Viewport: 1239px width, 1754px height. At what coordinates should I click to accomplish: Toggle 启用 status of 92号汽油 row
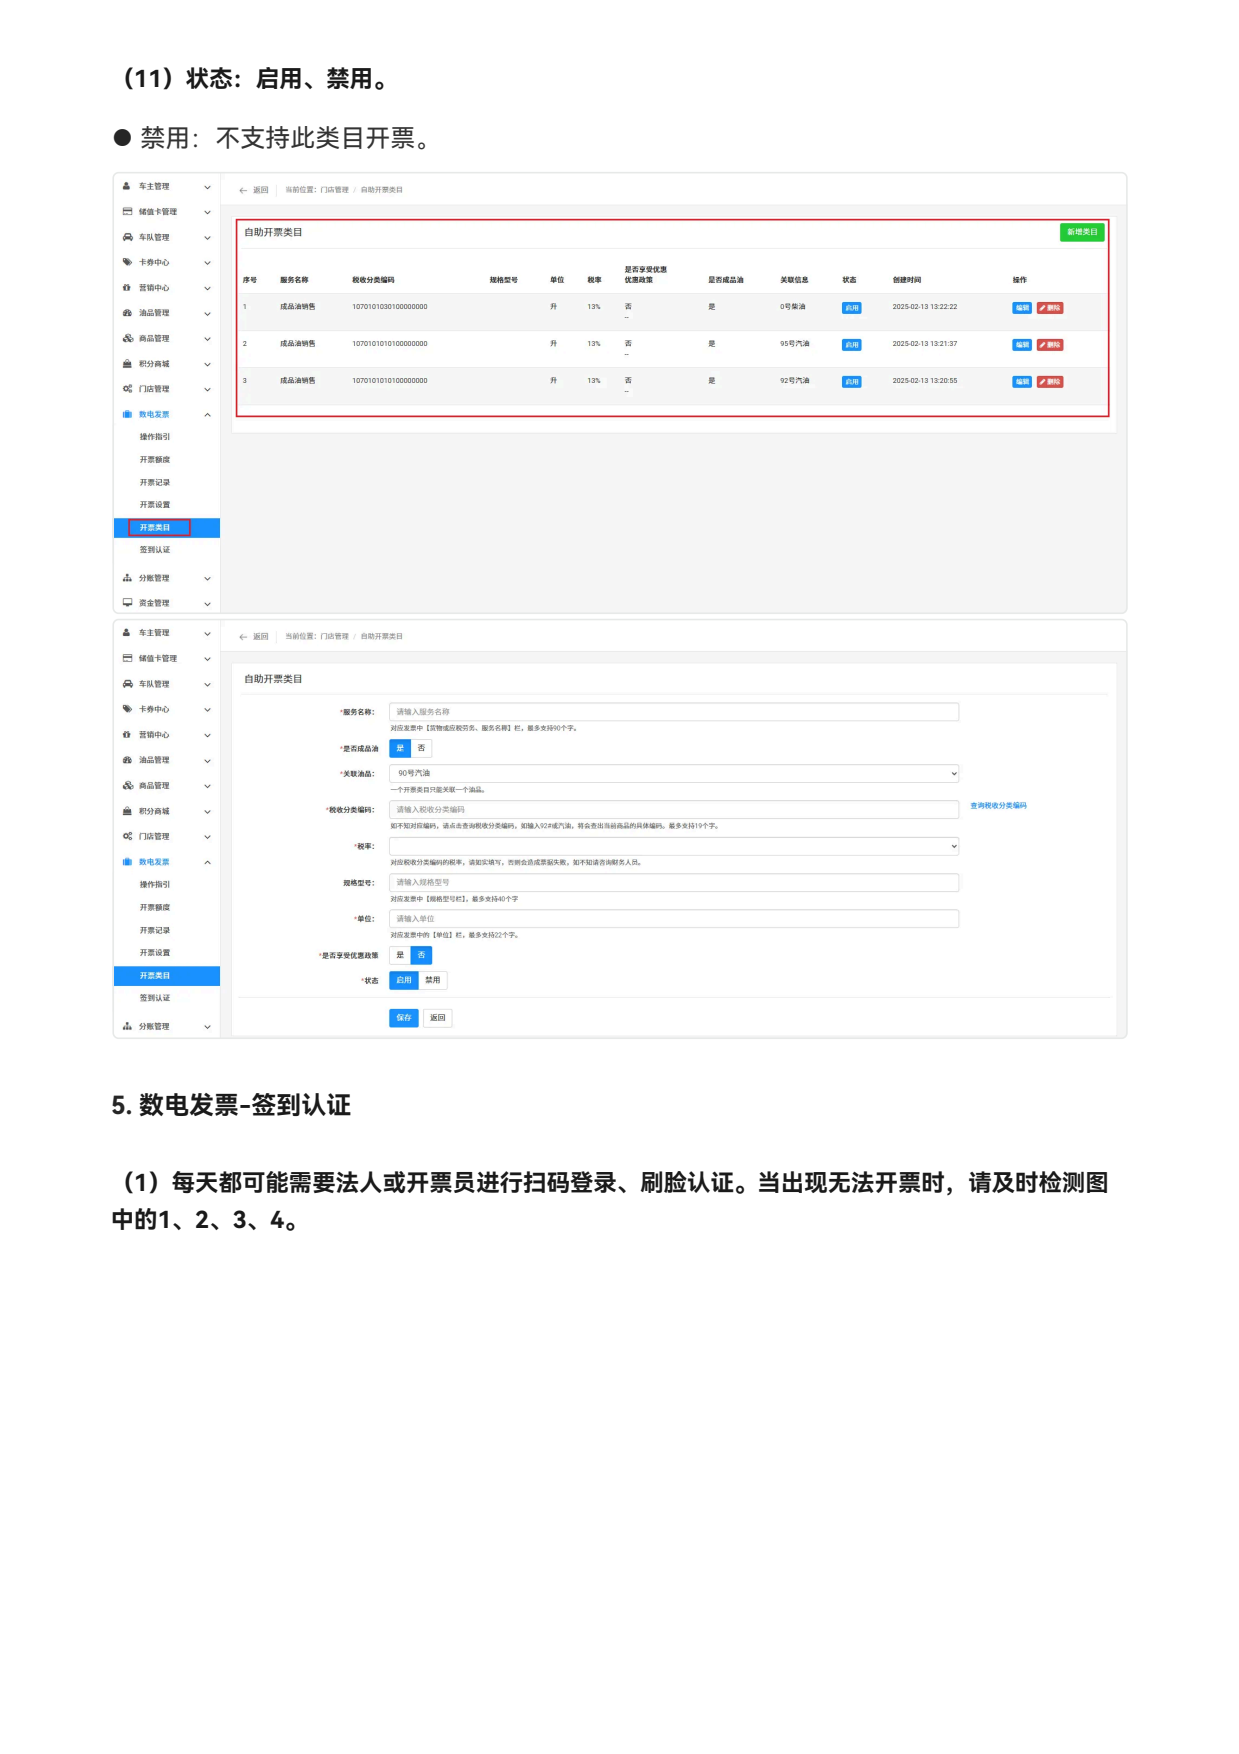[852, 382]
